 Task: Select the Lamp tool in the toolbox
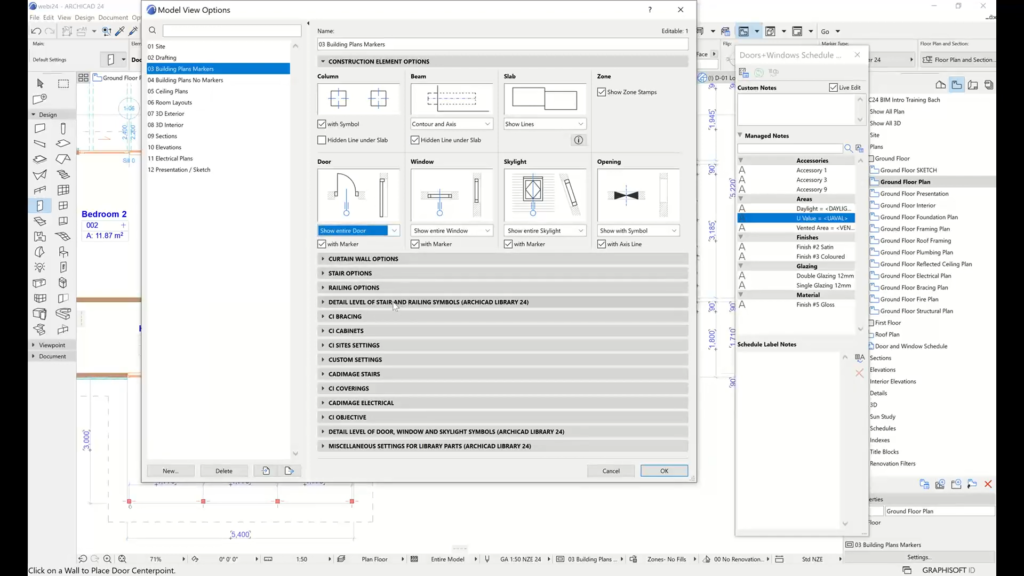(x=40, y=267)
